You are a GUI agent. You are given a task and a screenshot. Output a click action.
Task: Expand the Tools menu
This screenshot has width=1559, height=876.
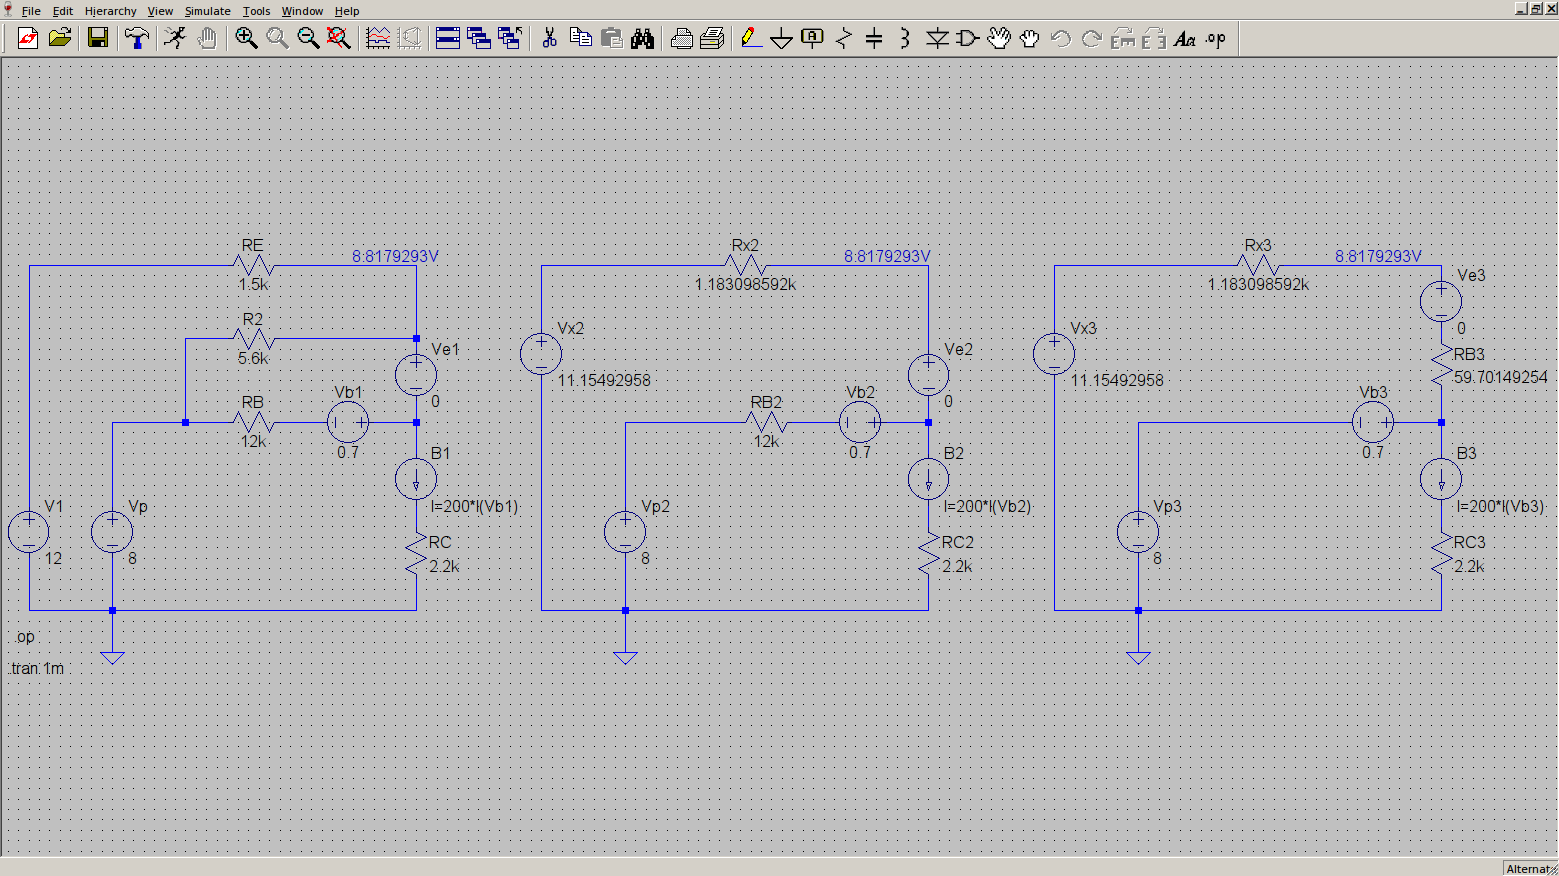[x=256, y=11]
